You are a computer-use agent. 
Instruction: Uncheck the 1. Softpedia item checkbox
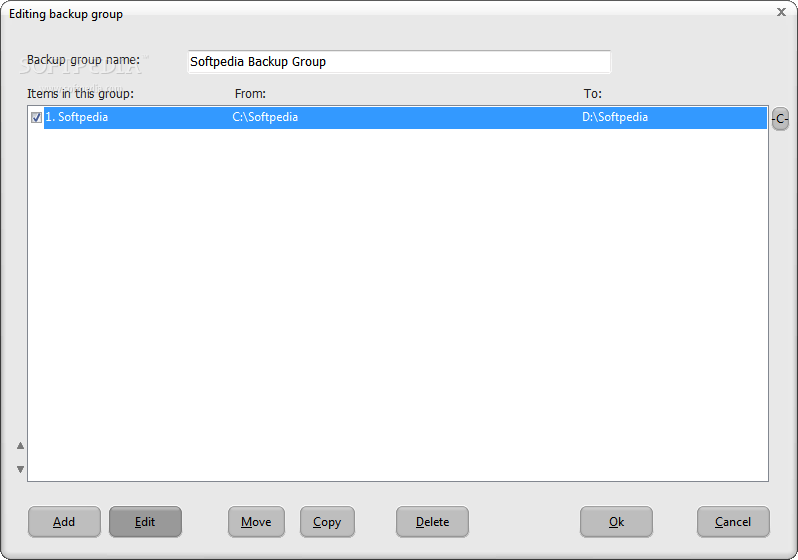coord(36,118)
